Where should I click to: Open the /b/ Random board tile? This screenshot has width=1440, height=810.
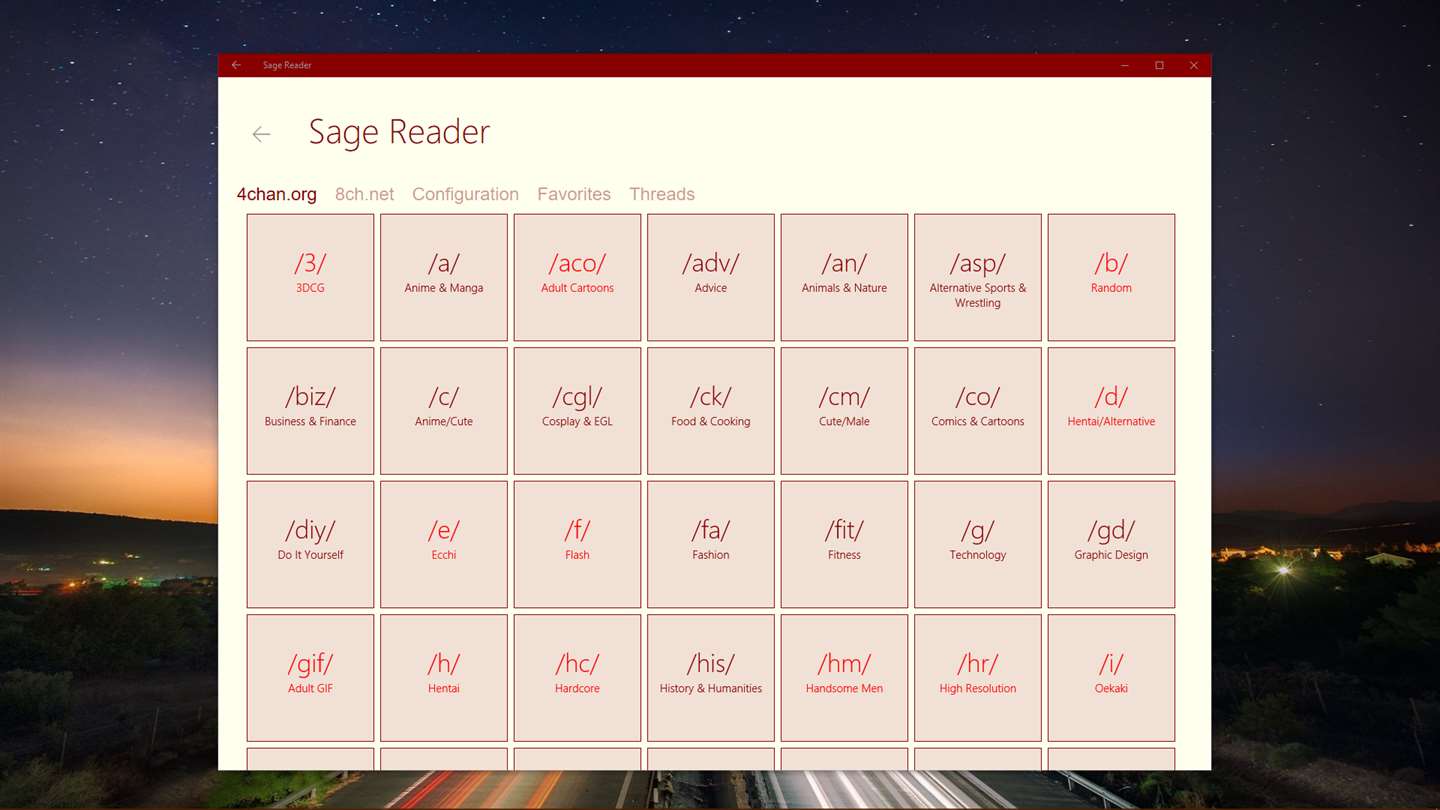click(1111, 277)
